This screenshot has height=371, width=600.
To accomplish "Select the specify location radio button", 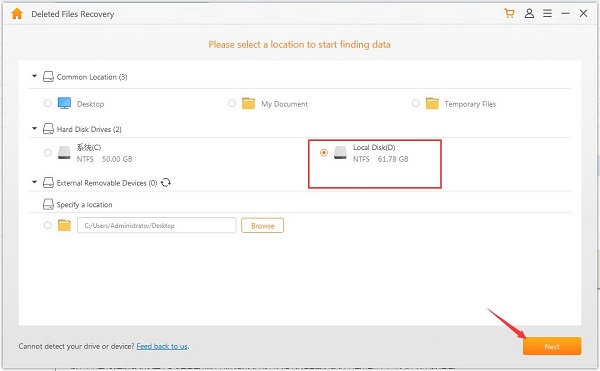I will coord(47,225).
